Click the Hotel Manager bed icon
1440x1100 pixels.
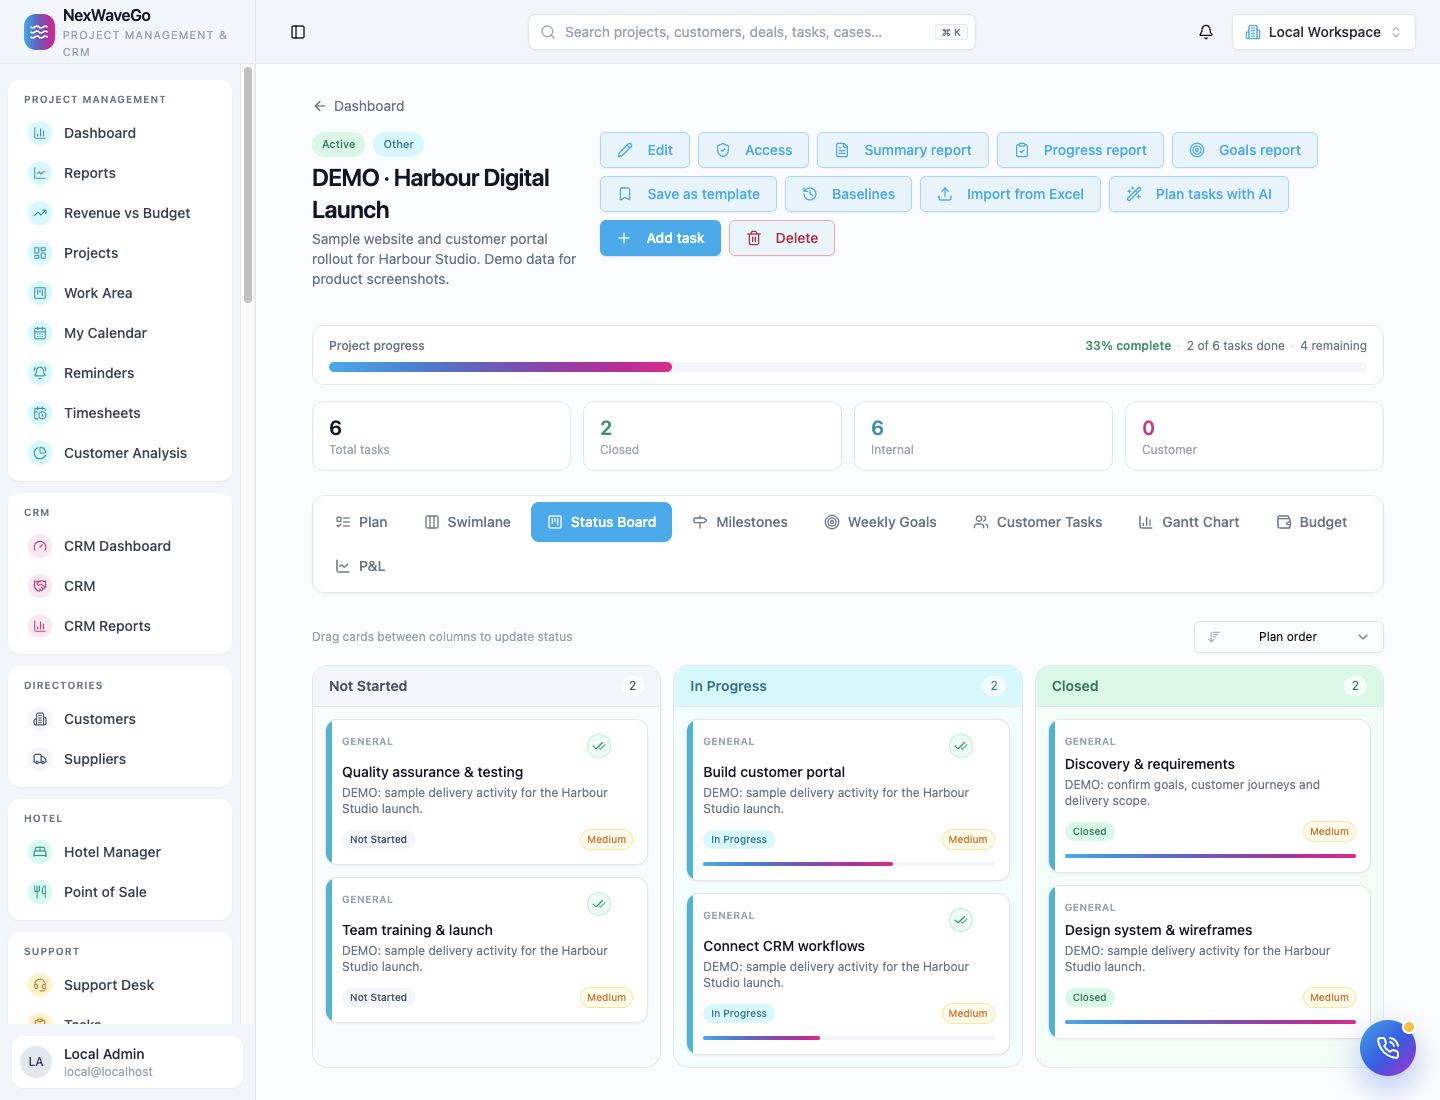point(40,852)
